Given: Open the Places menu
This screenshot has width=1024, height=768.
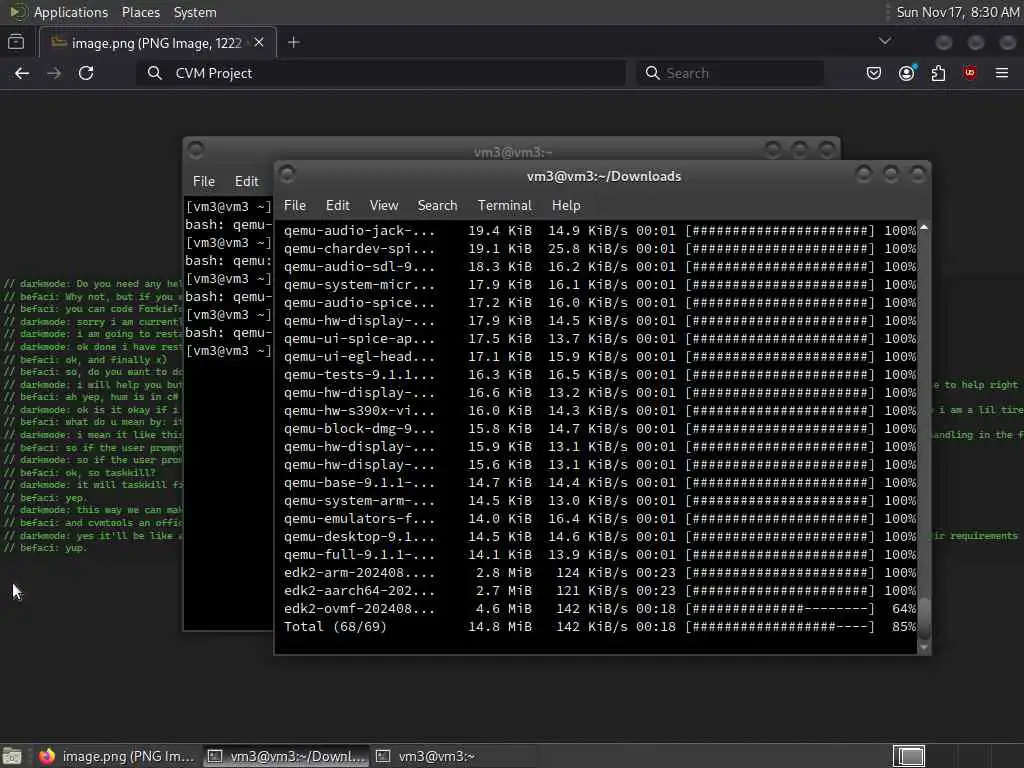Looking at the screenshot, I should click(140, 12).
